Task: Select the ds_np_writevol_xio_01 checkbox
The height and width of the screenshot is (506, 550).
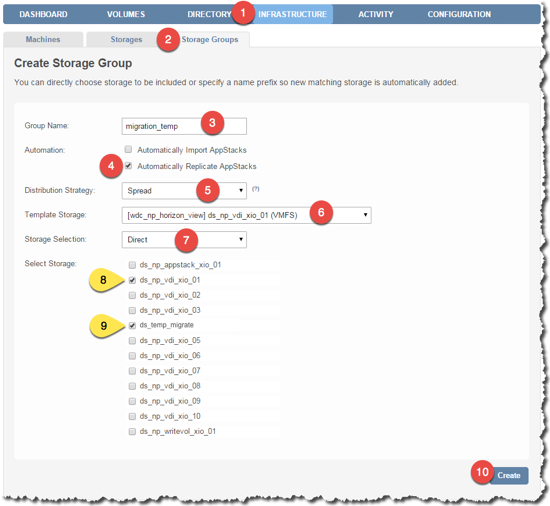Action: coord(132,431)
